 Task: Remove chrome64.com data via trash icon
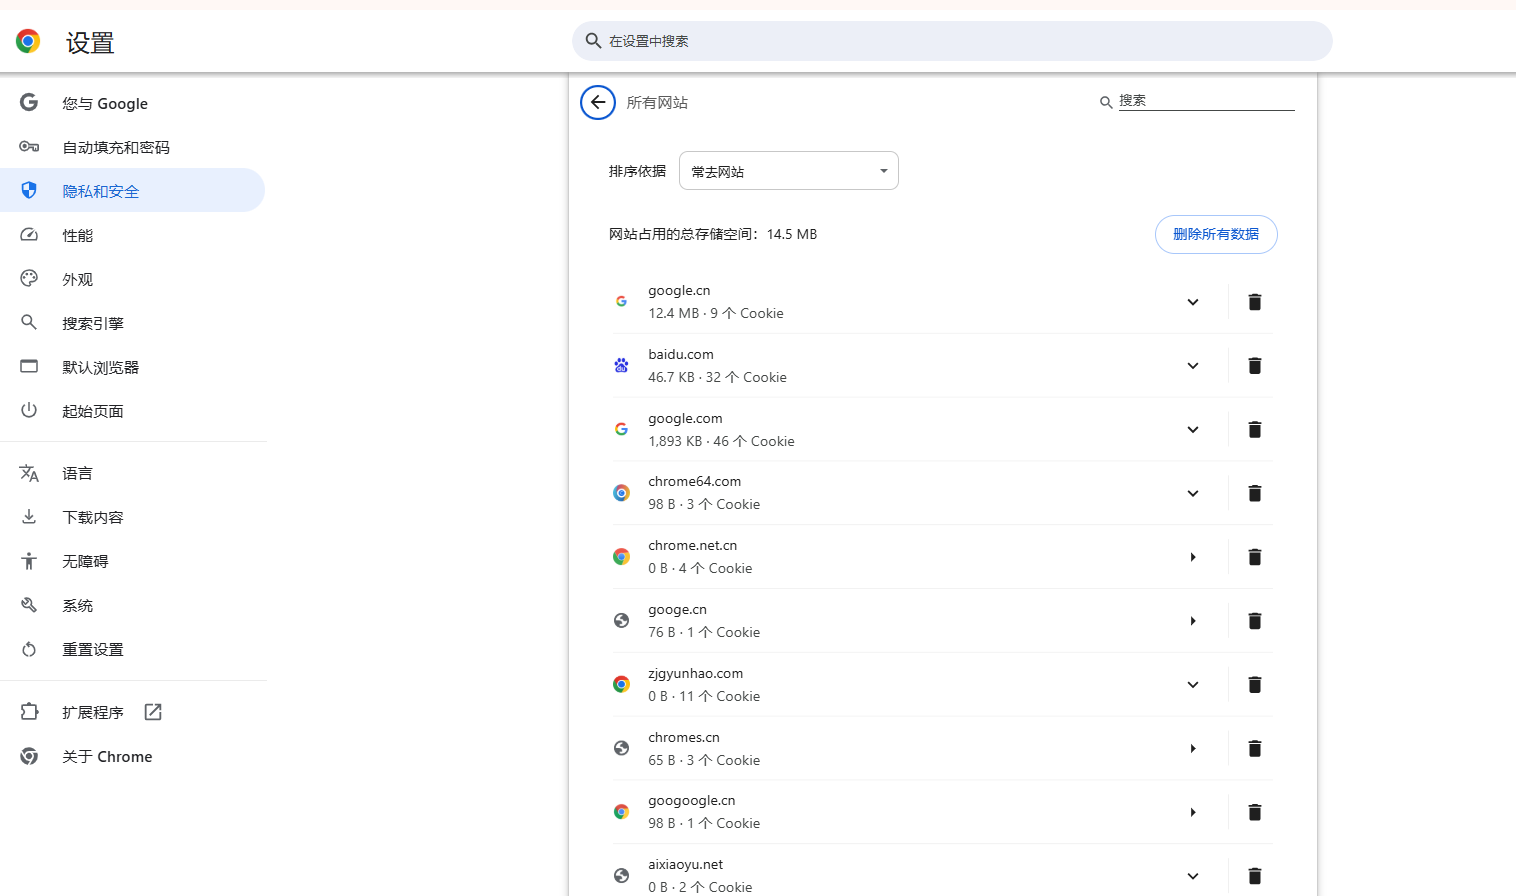tap(1255, 493)
